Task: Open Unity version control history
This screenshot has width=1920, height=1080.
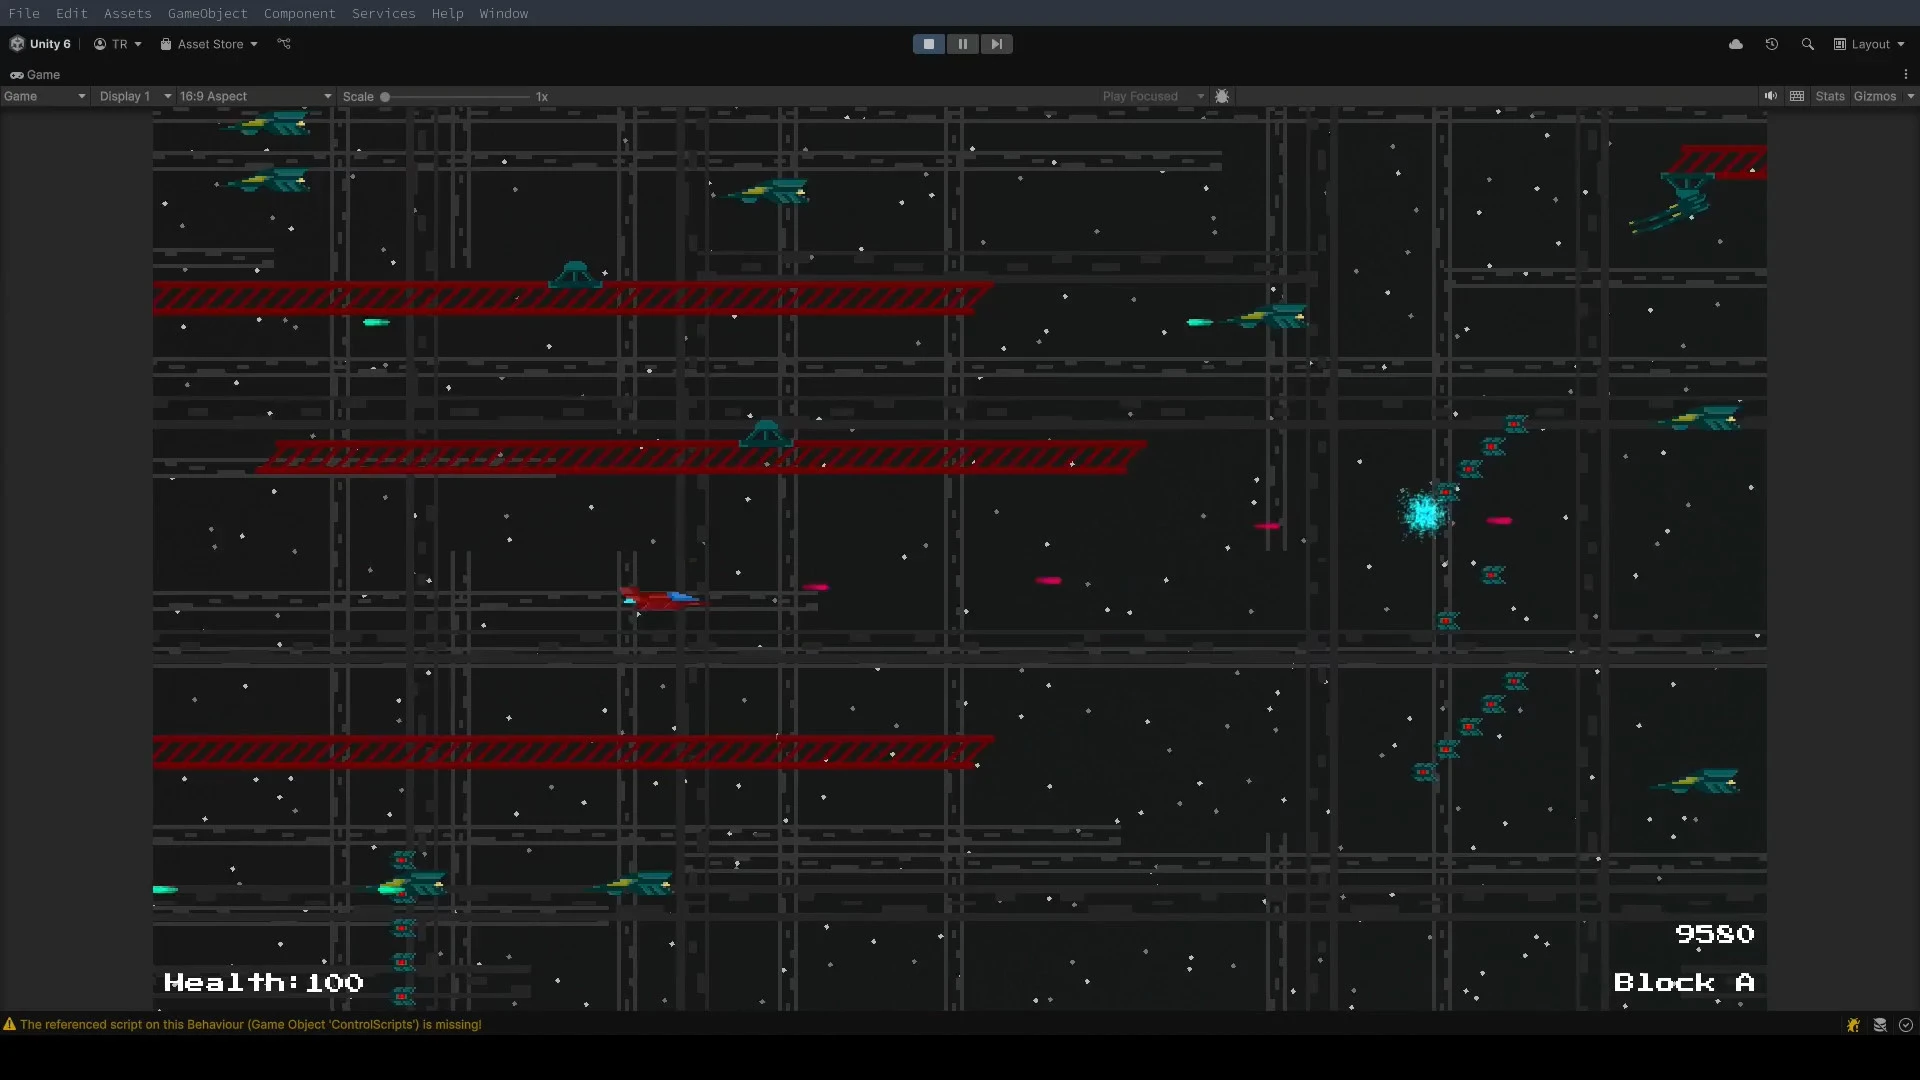Action: (1771, 44)
